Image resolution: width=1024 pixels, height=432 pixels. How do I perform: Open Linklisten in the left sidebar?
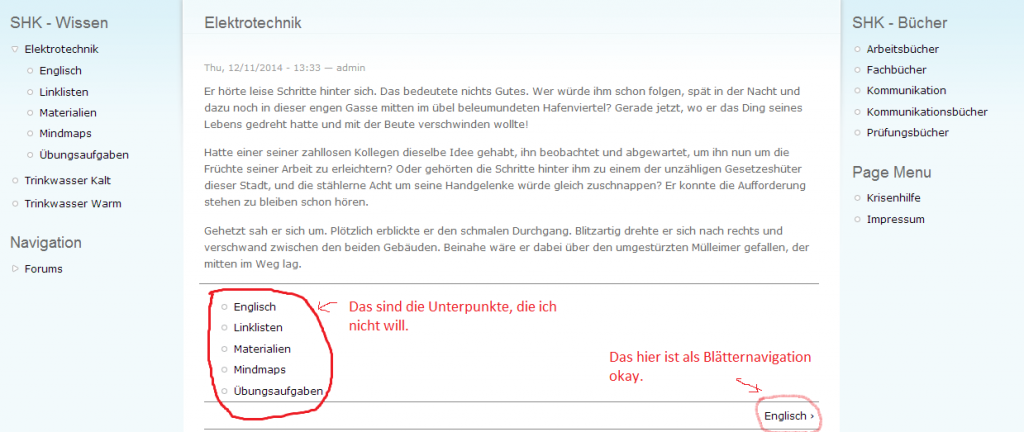pyautogui.click(x=64, y=92)
